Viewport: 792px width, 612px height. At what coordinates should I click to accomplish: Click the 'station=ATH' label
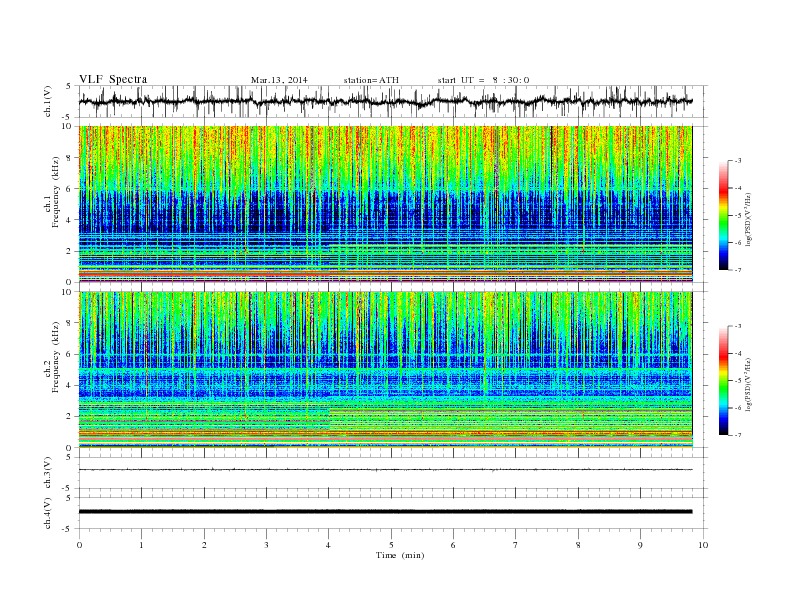(x=371, y=80)
